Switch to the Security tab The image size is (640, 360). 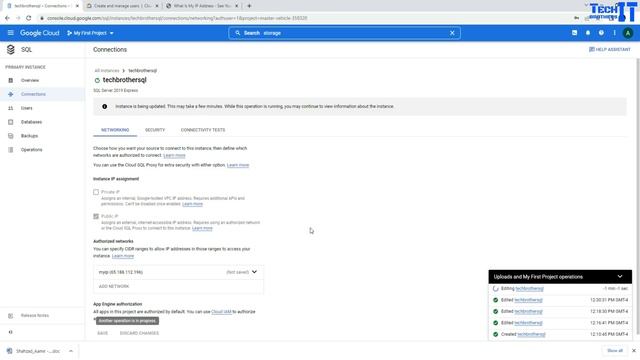(155, 130)
